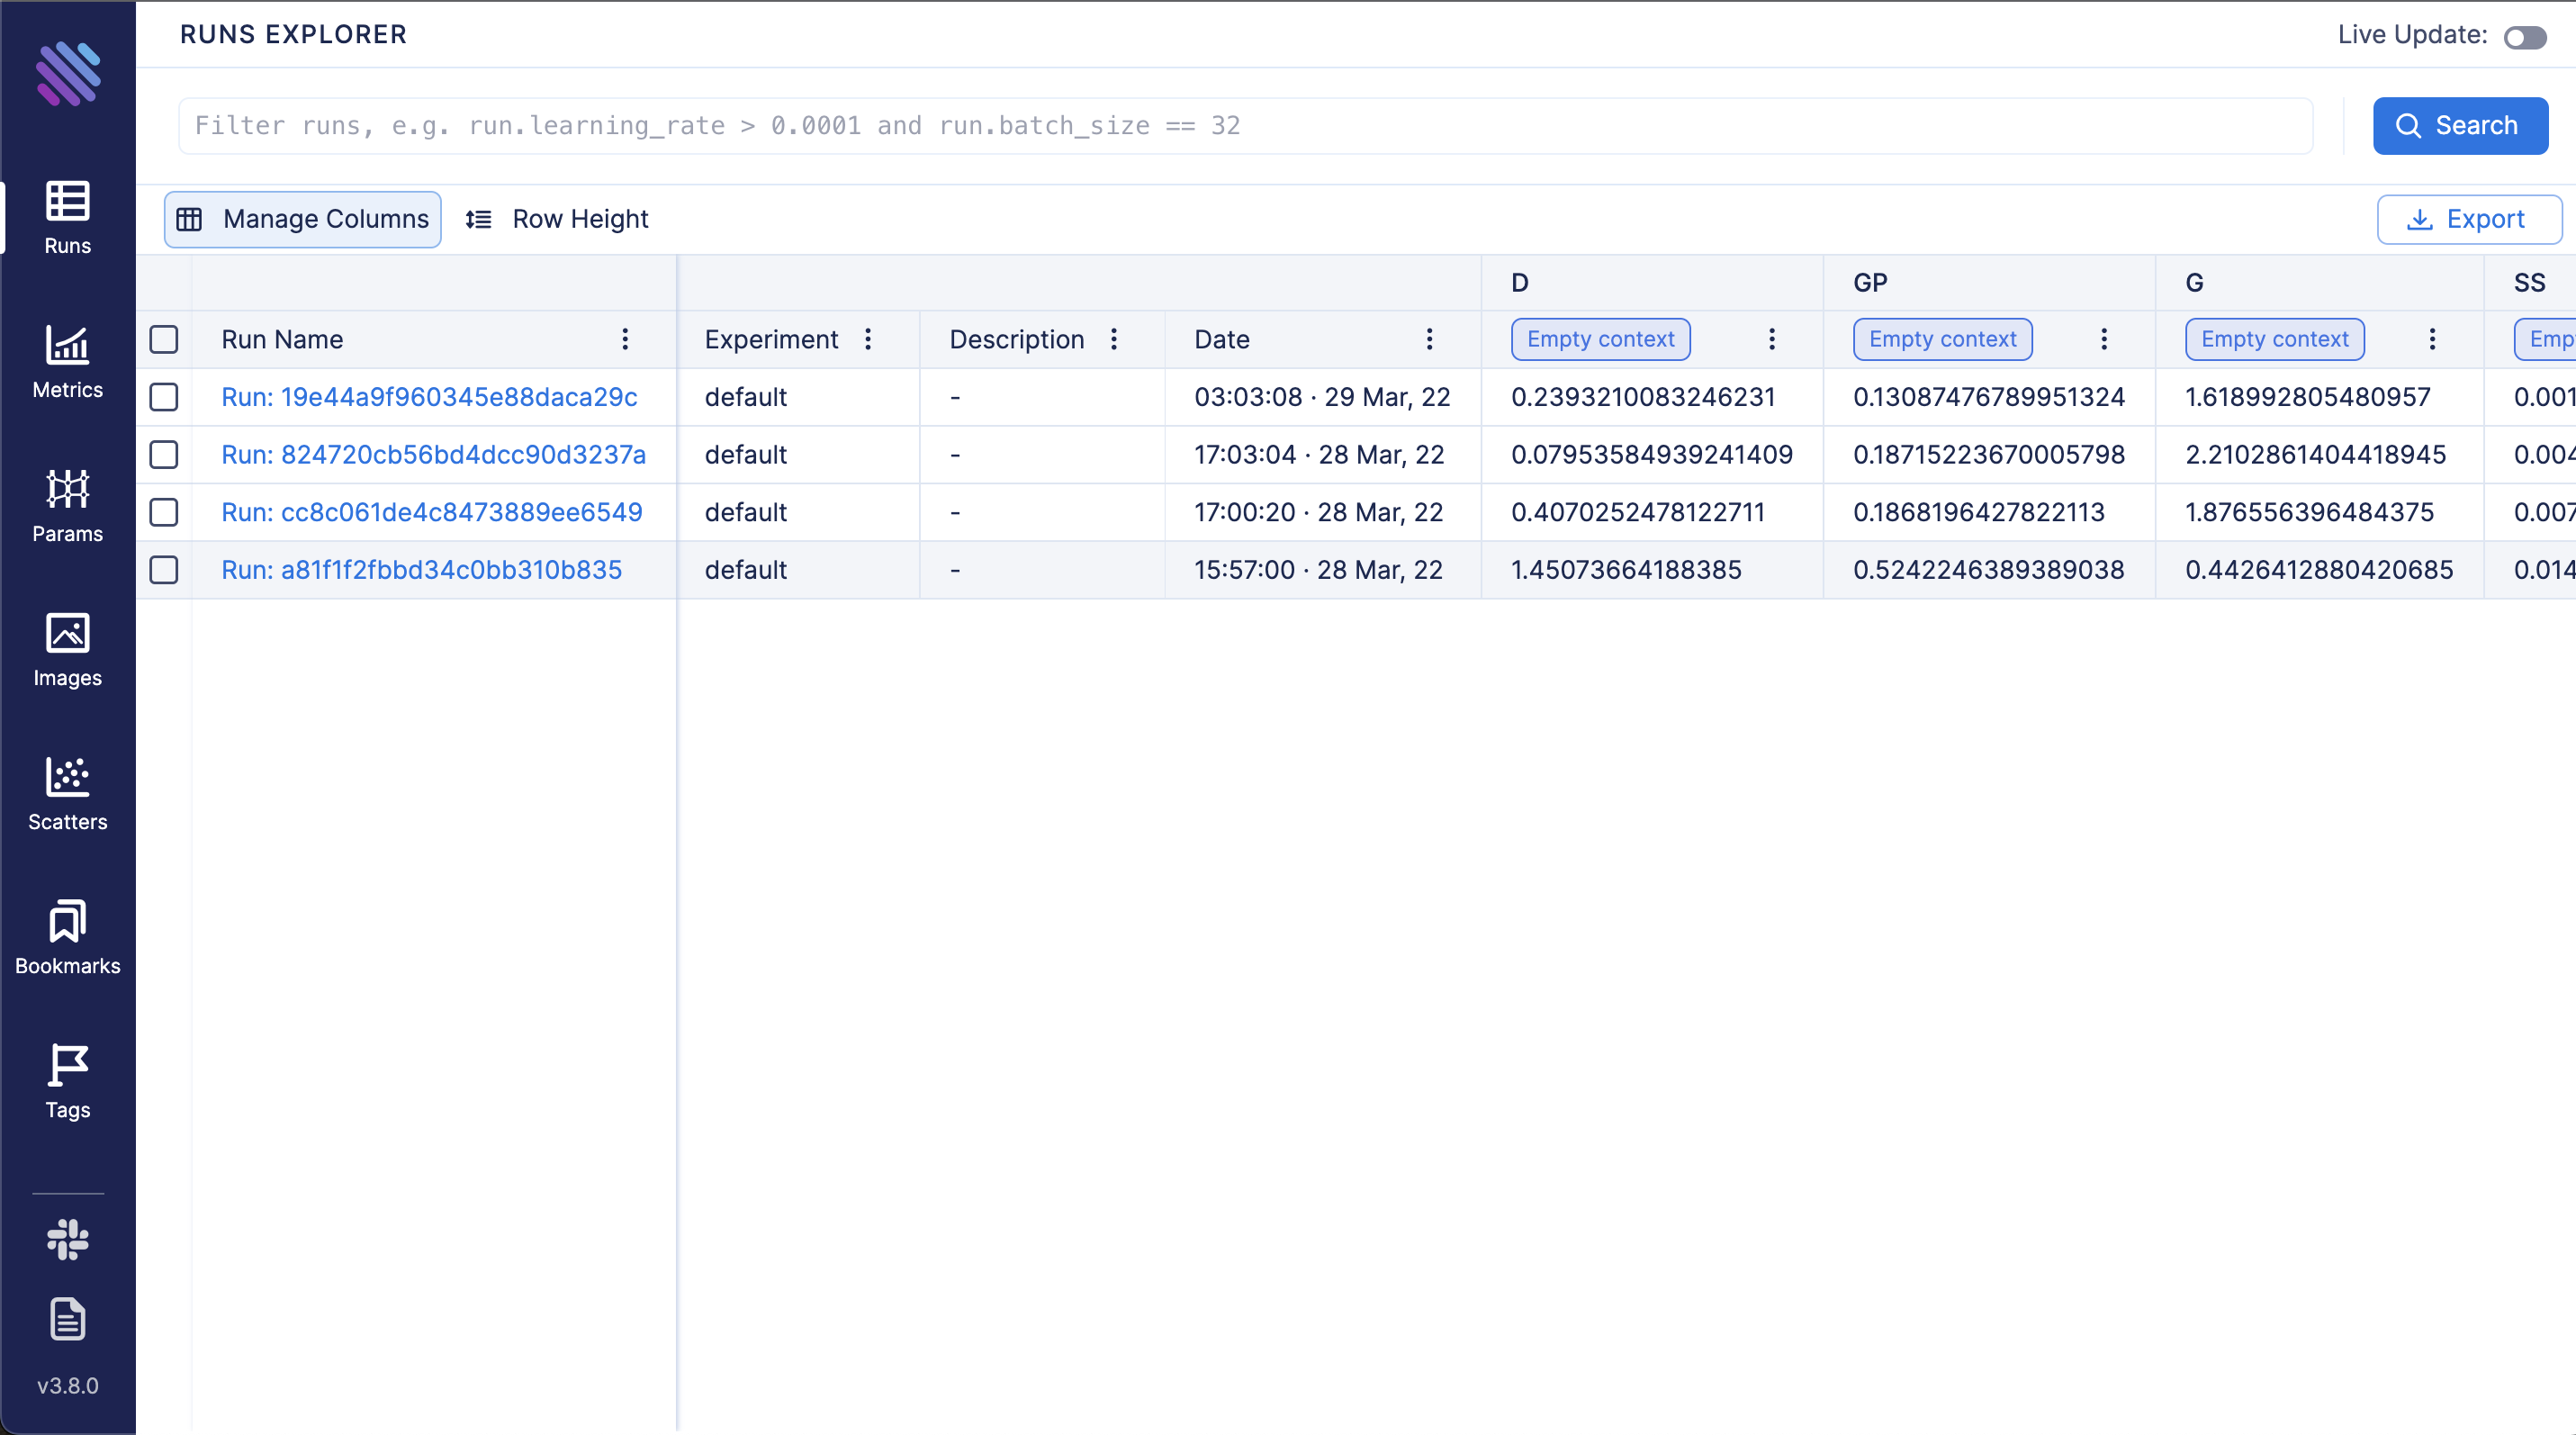2576x1435 pixels.
Task: Click the SS metric column header
Action: coord(2530,283)
